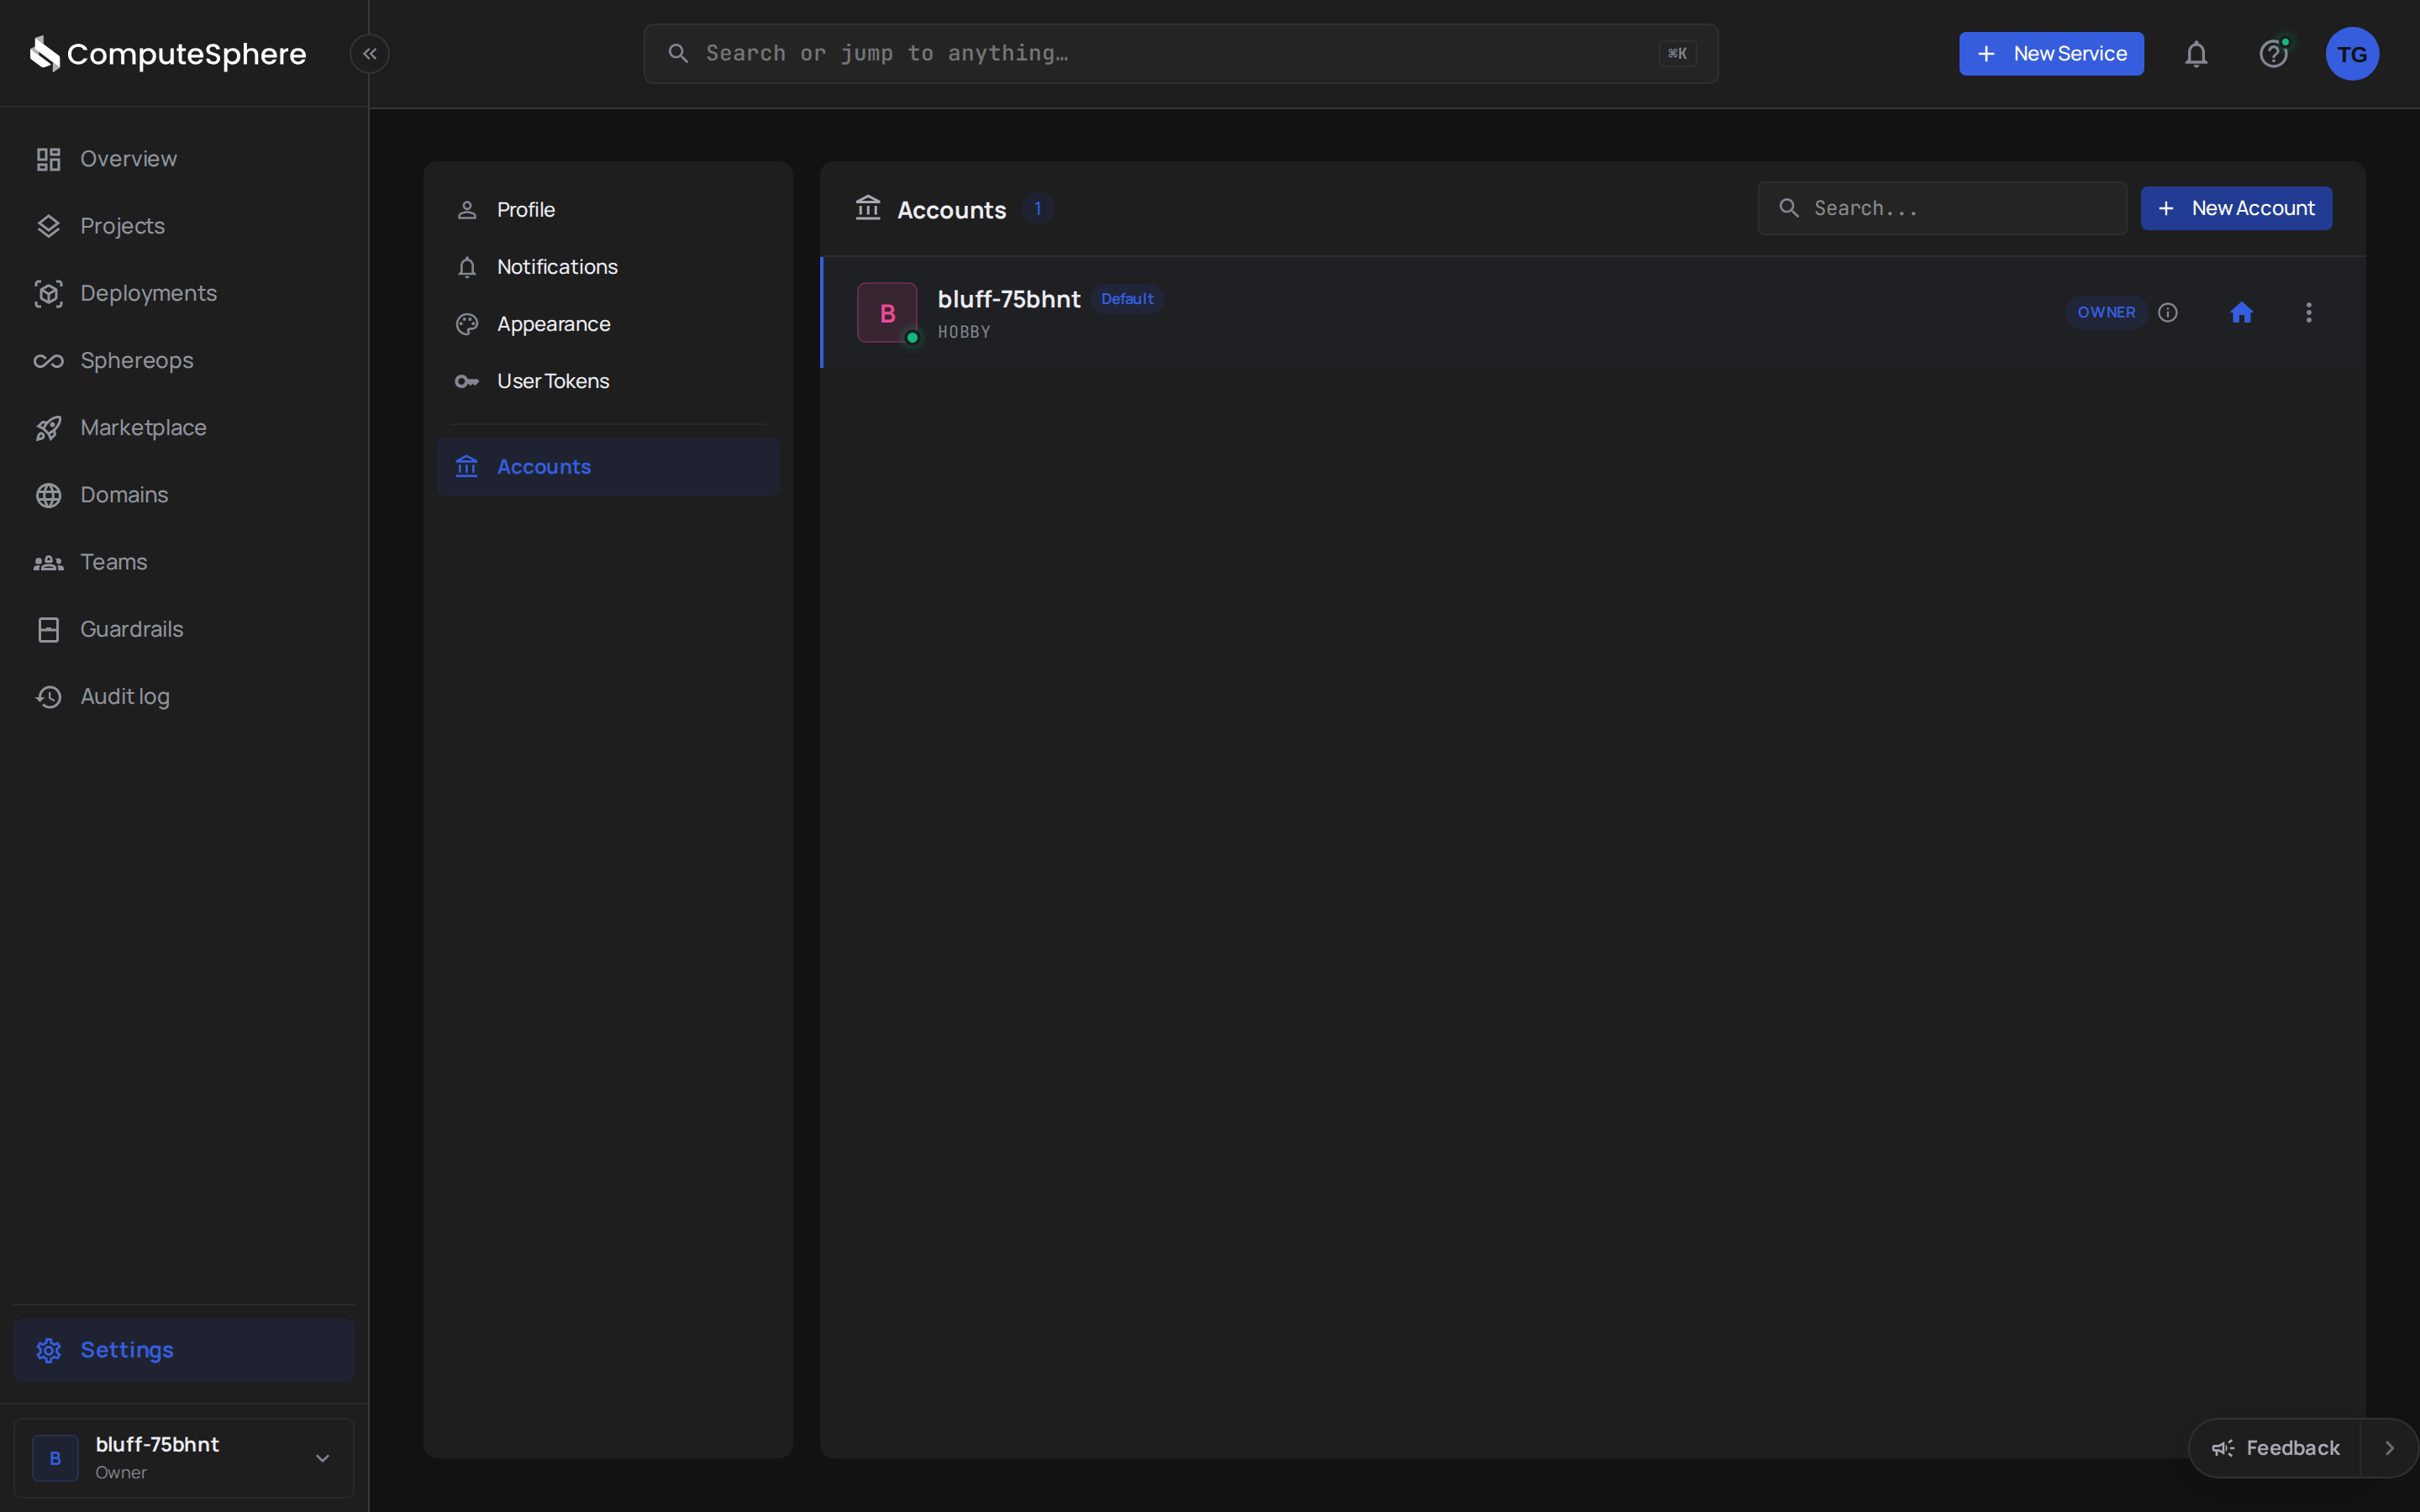Open Profile settings tab

tap(608, 210)
